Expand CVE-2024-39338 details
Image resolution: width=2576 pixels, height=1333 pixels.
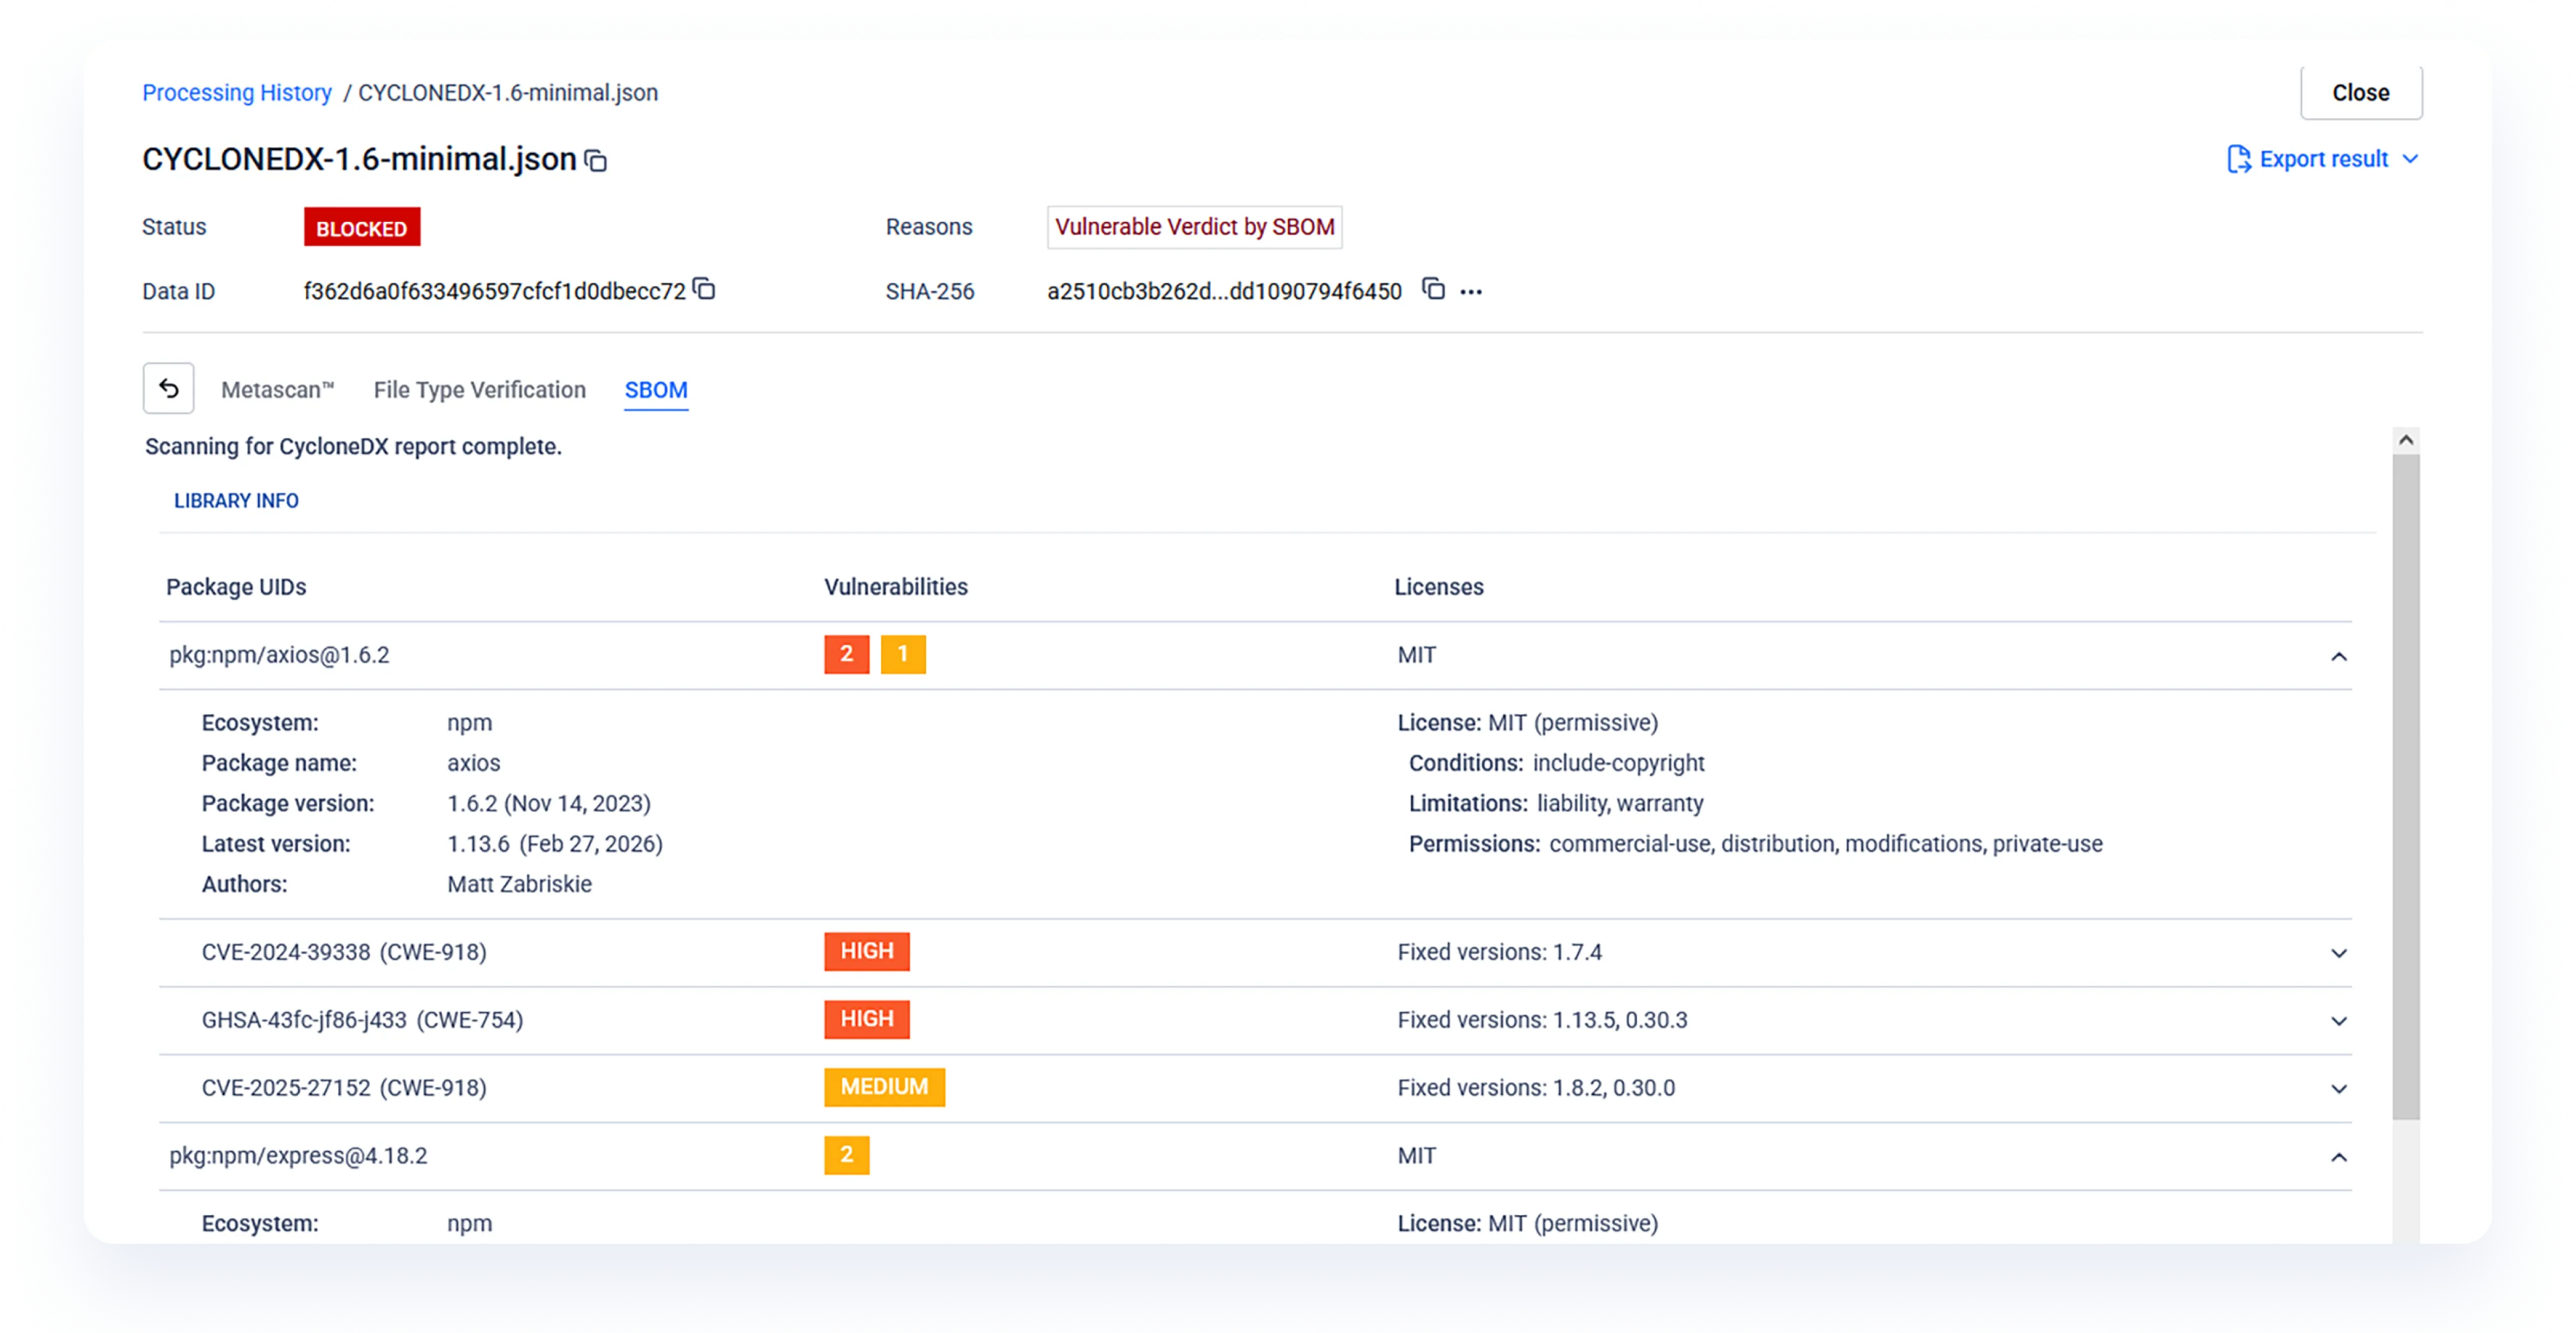(2338, 953)
